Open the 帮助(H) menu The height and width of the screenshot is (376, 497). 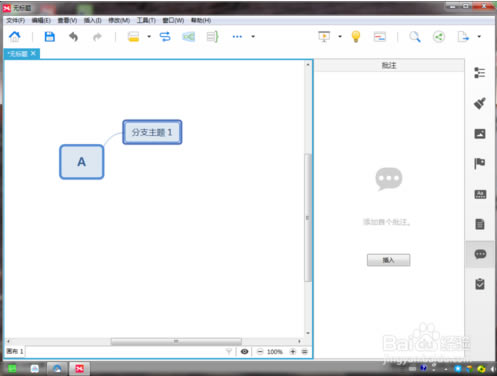click(x=201, y=20)
